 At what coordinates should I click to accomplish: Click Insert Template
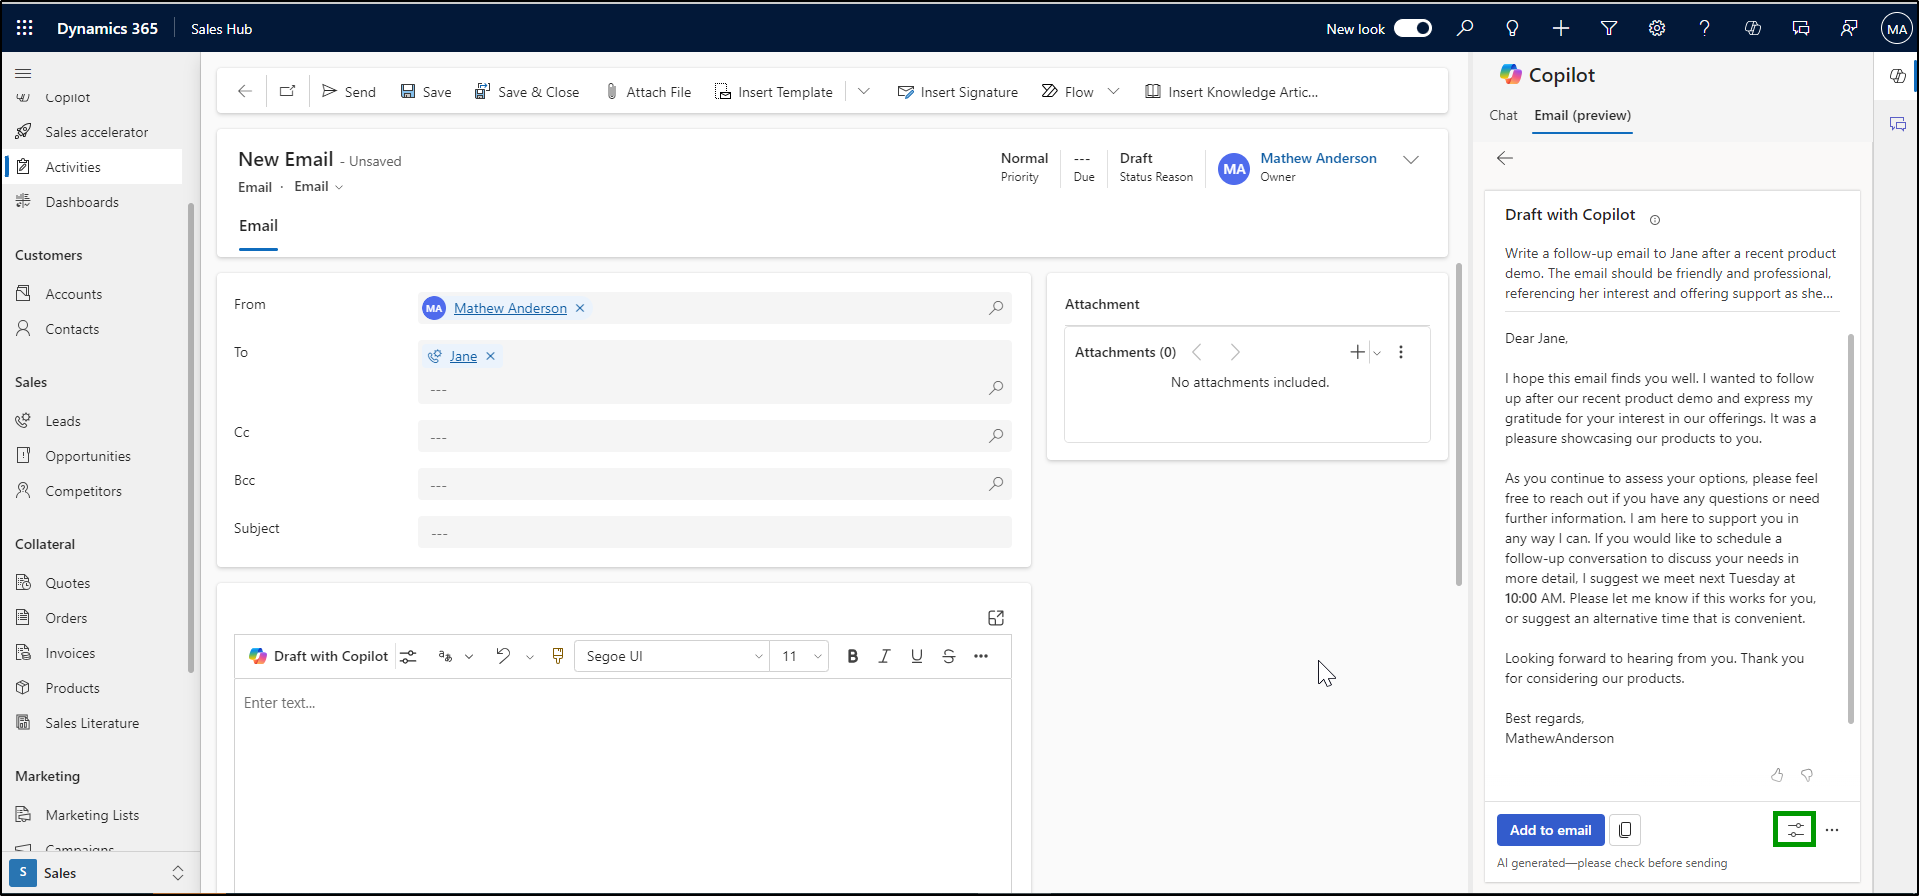click(x=774, y=91)
